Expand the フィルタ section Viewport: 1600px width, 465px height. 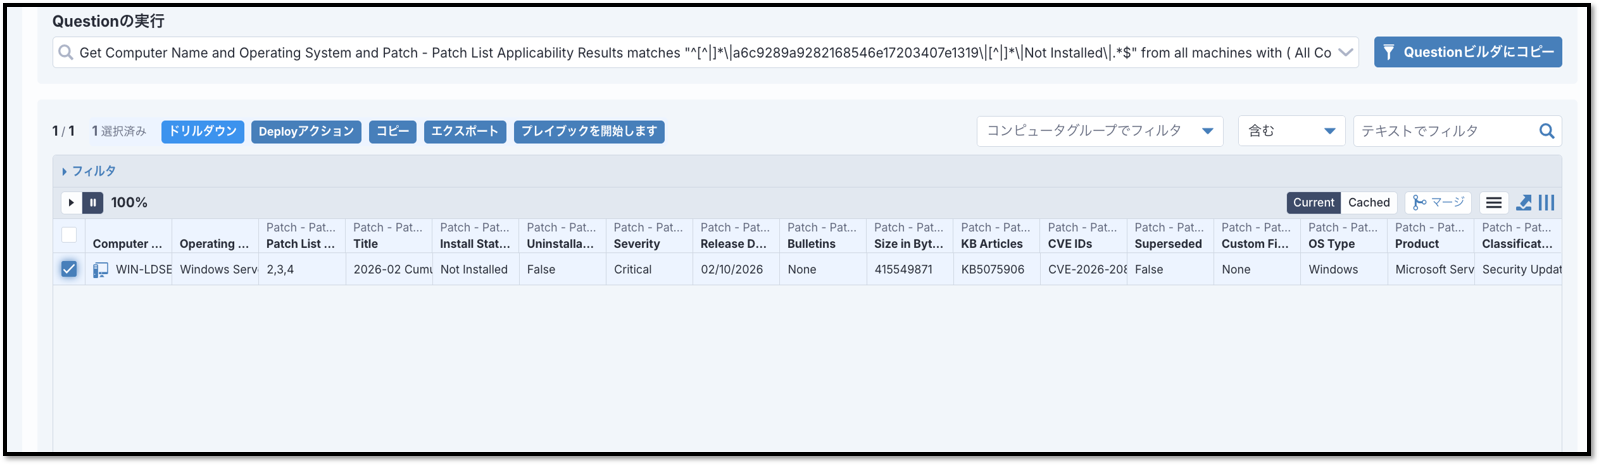[x=89, y=171]
